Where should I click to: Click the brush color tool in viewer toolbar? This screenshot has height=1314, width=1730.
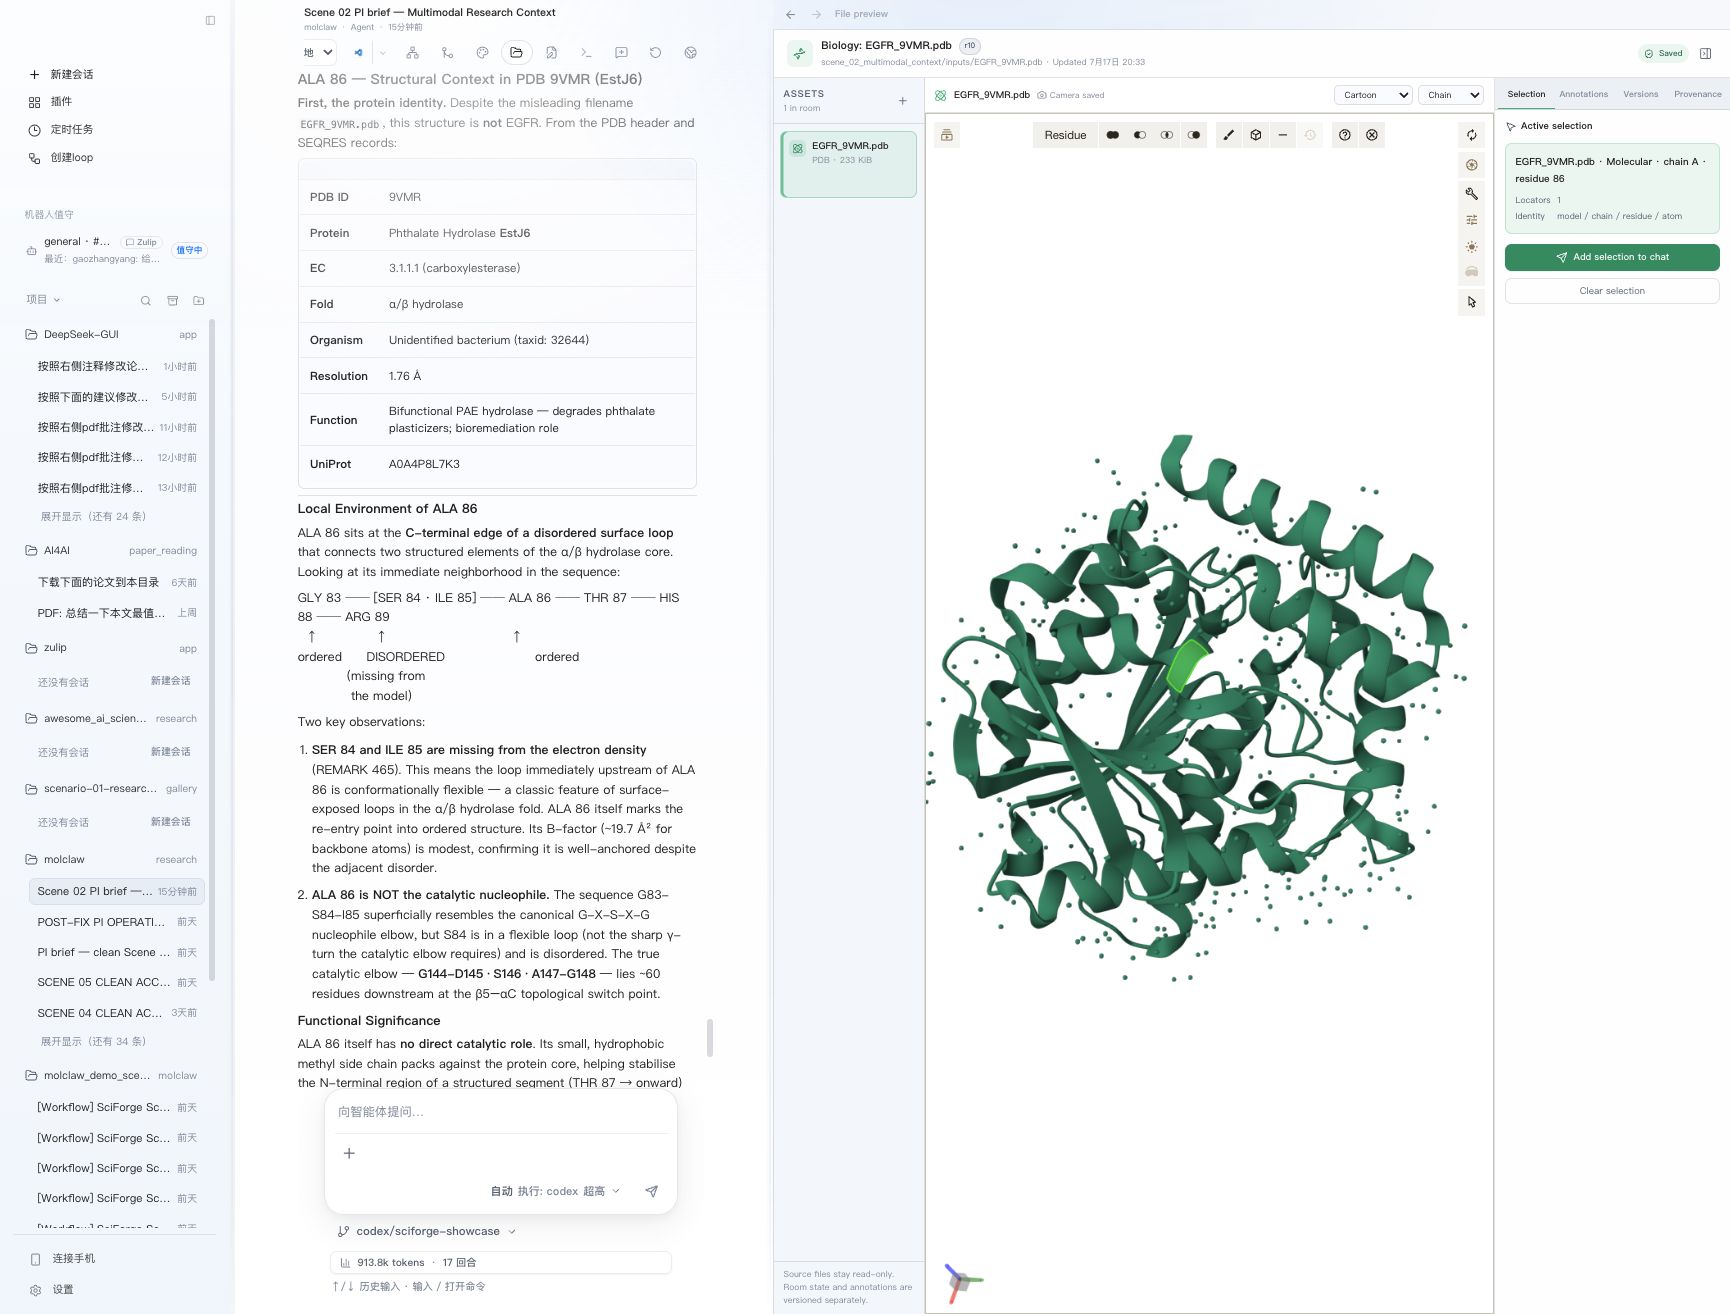coord(1229,135)
